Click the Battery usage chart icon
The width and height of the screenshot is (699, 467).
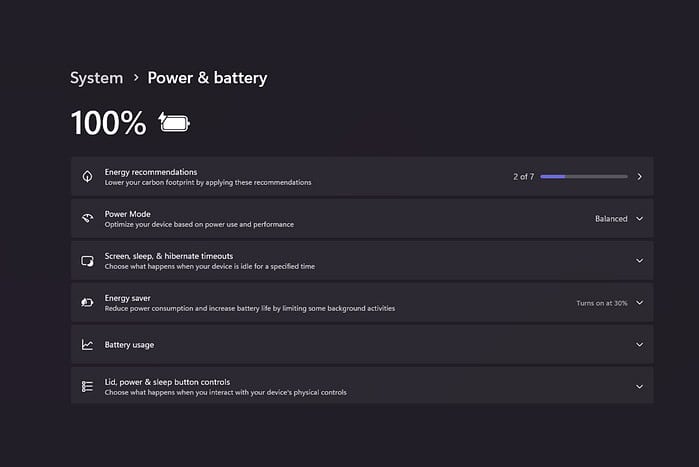[87, 344]
